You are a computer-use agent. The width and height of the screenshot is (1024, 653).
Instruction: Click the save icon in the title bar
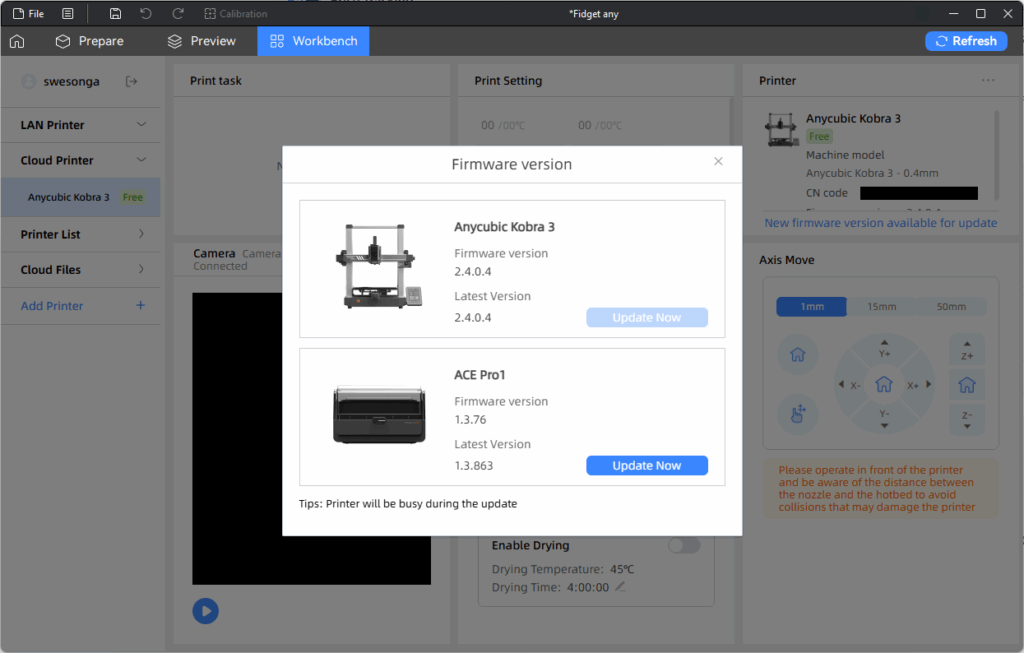click(116, 14)
